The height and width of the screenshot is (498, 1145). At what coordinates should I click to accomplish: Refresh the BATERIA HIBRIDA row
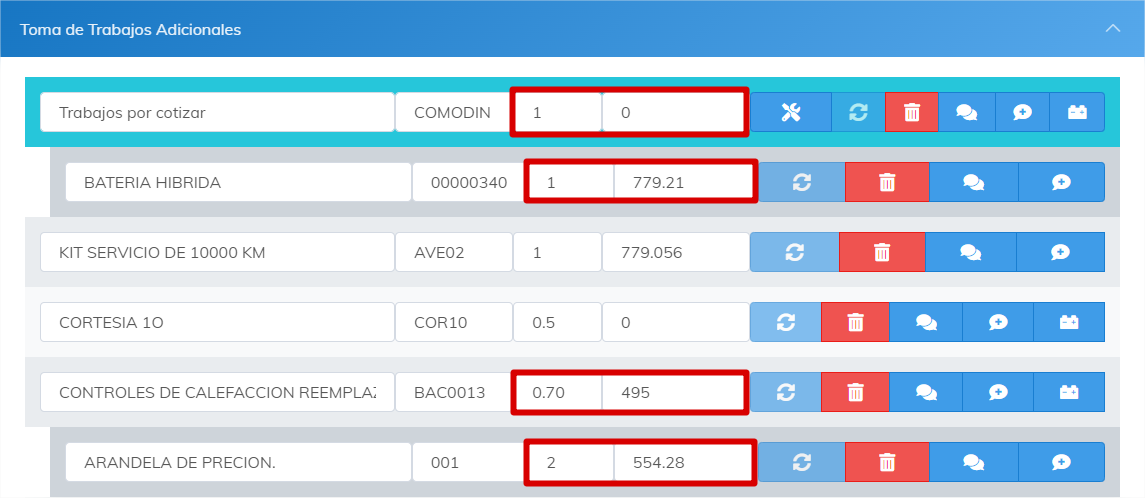(801, 183)
